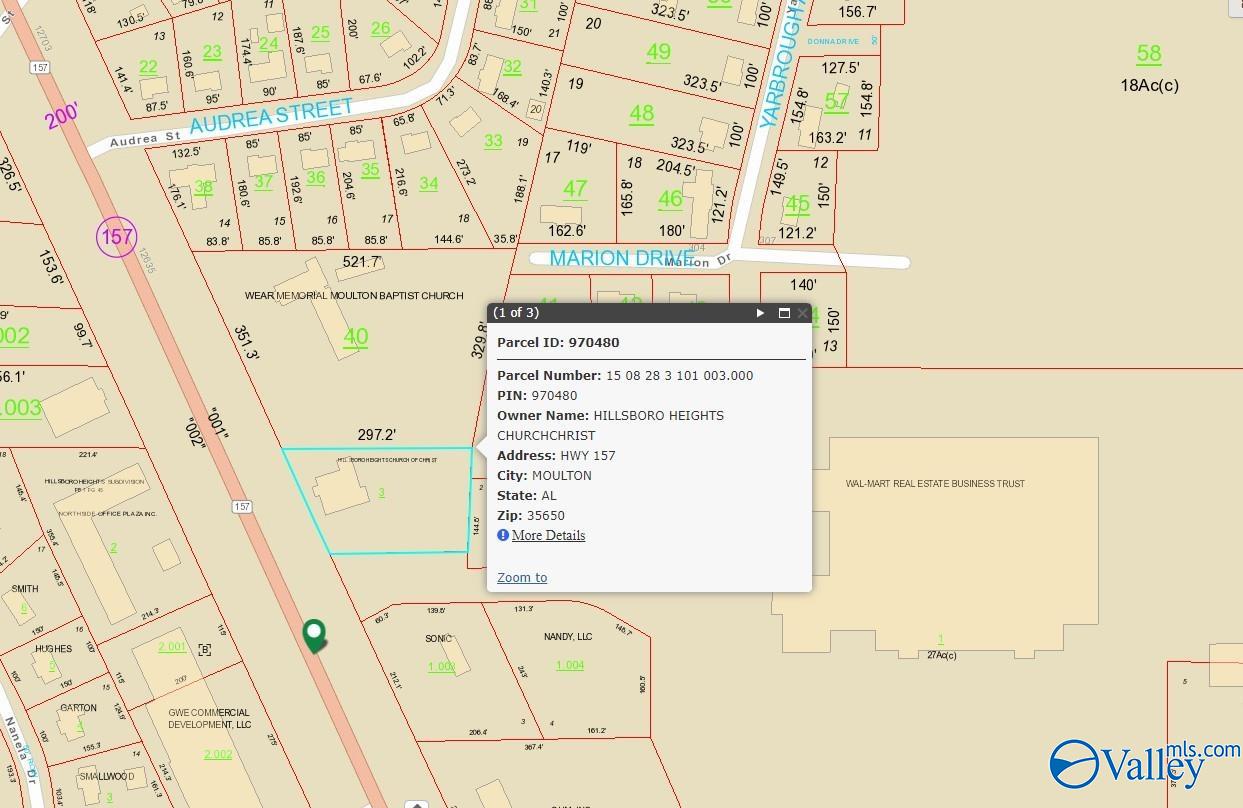Screen dimensions: 1243x808
Task: Close the parcel info popup
Action: 802,313
